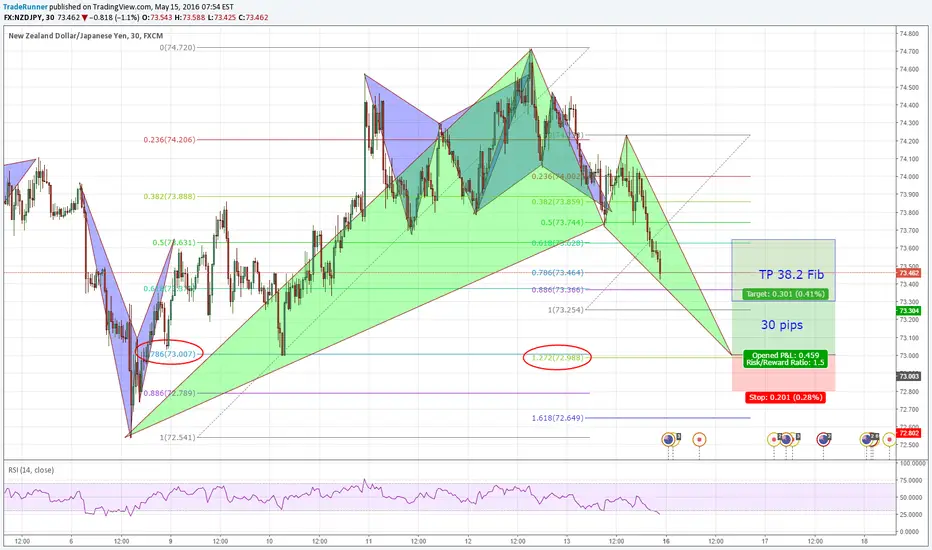Image resolution: width=932 pixels, height=550 pixels.
Task: Click the dark 73.003 price axis label
Action: pyautogui.click(x=909, y=376)
